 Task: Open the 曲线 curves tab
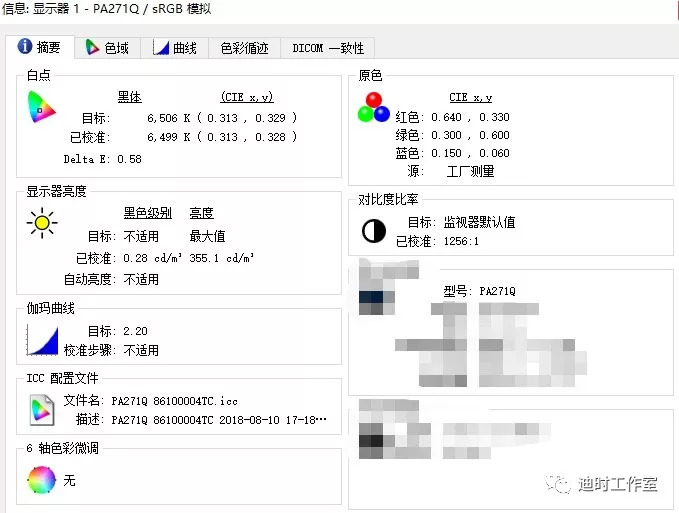175,48
